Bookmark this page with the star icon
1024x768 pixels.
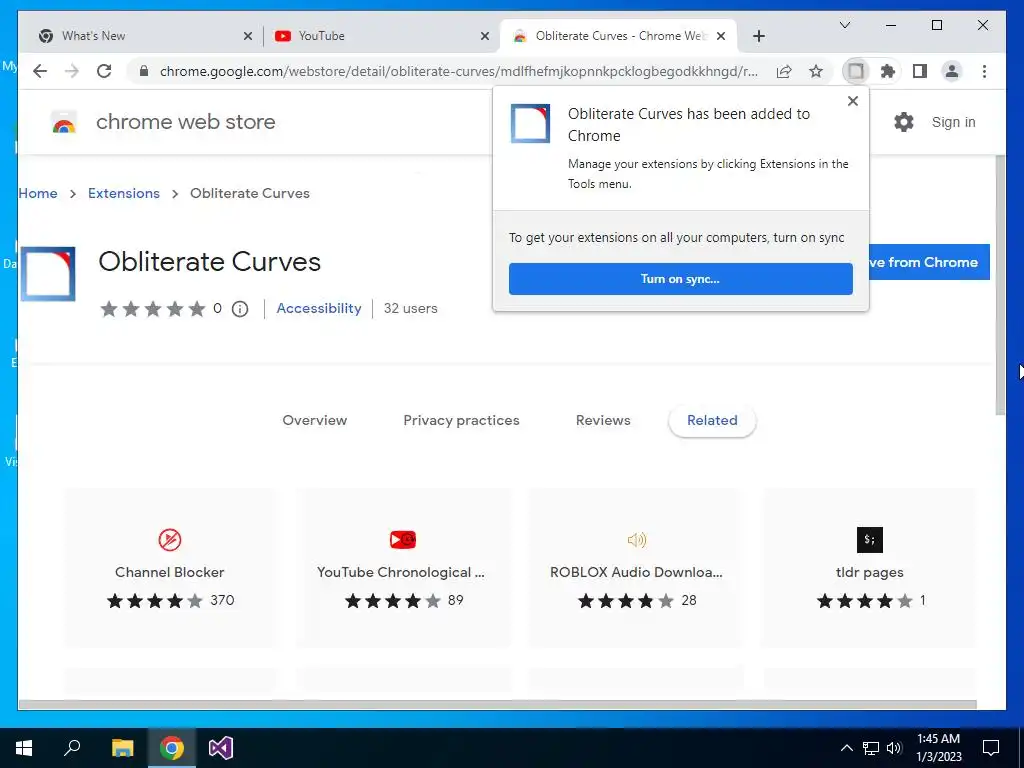tap(816, 71)
